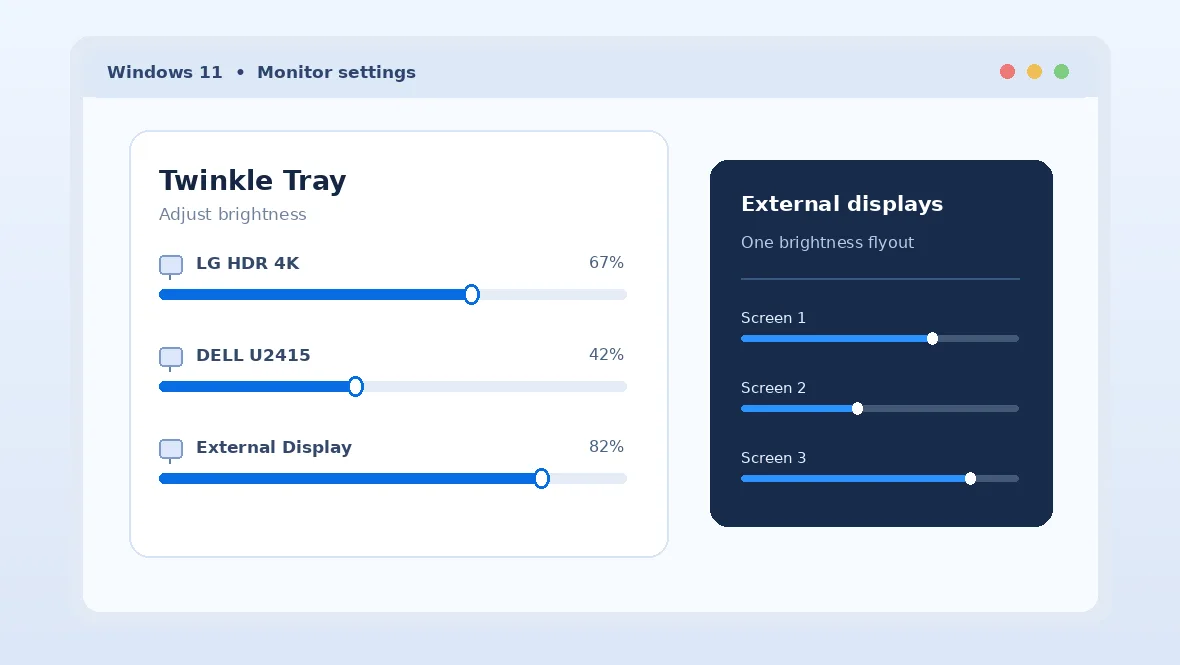1180x665 pixels.
Task: Click the DELL U2415 label
Action: coord(253,355)
